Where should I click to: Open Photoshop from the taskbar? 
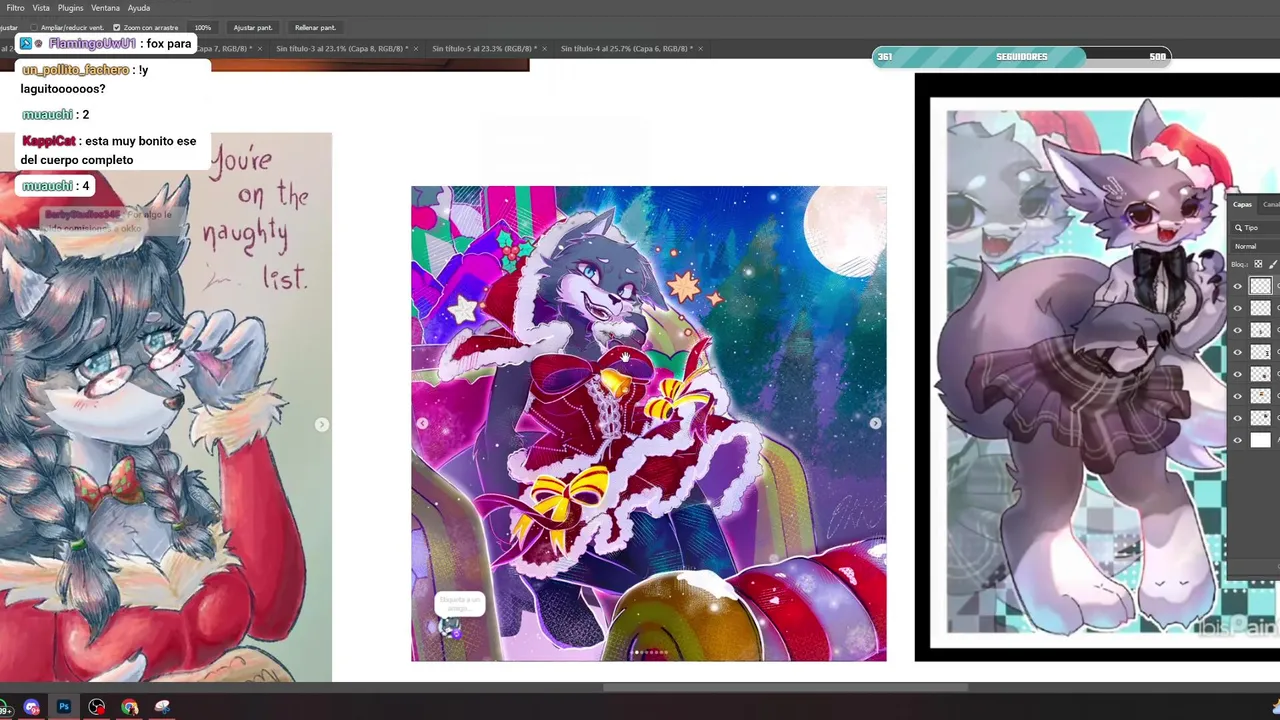64,707
